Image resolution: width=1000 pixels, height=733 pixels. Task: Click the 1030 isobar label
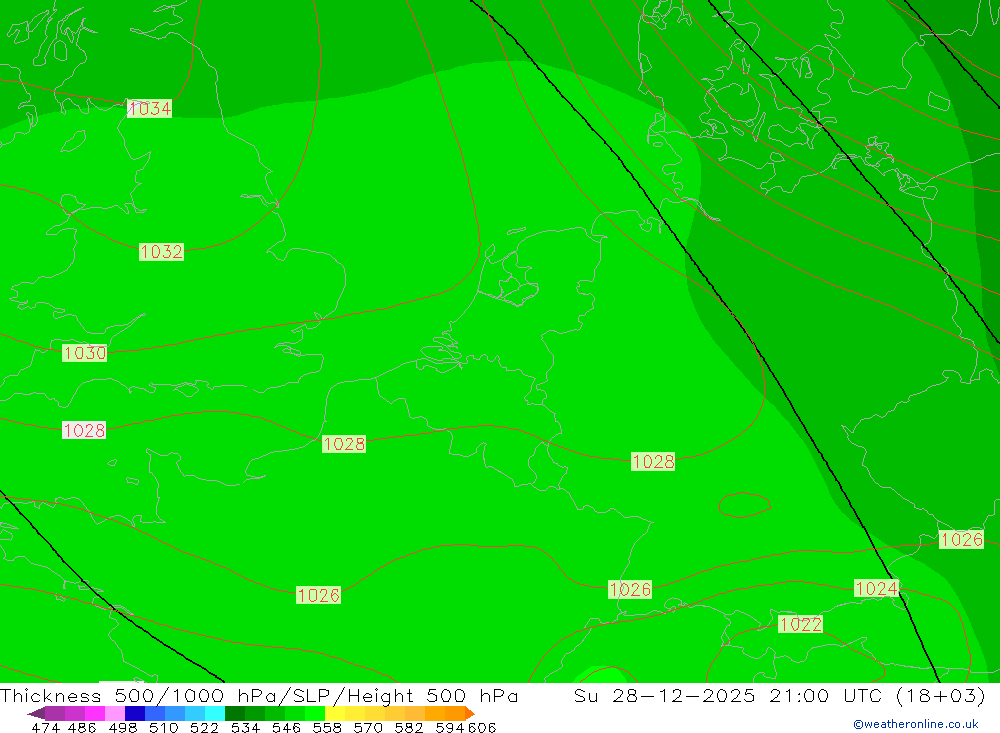pyautogui.click(x=84, y=353)
